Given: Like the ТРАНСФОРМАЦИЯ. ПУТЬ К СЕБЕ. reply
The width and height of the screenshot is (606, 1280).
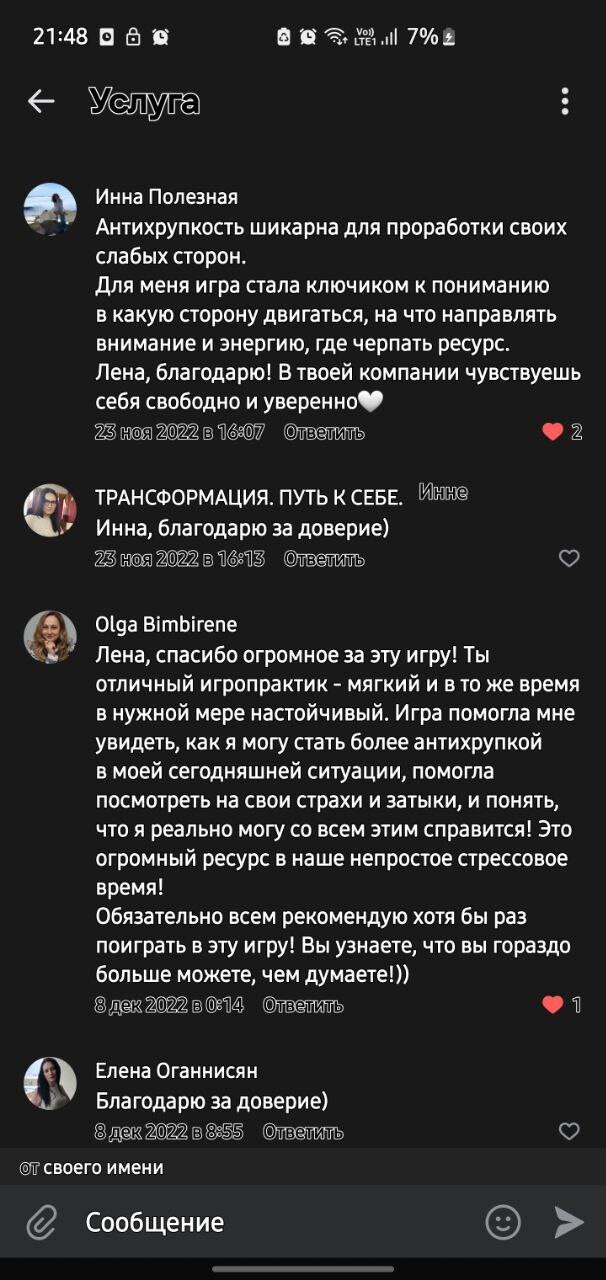Looking at the screenshot, I should [x=569, y=558].
